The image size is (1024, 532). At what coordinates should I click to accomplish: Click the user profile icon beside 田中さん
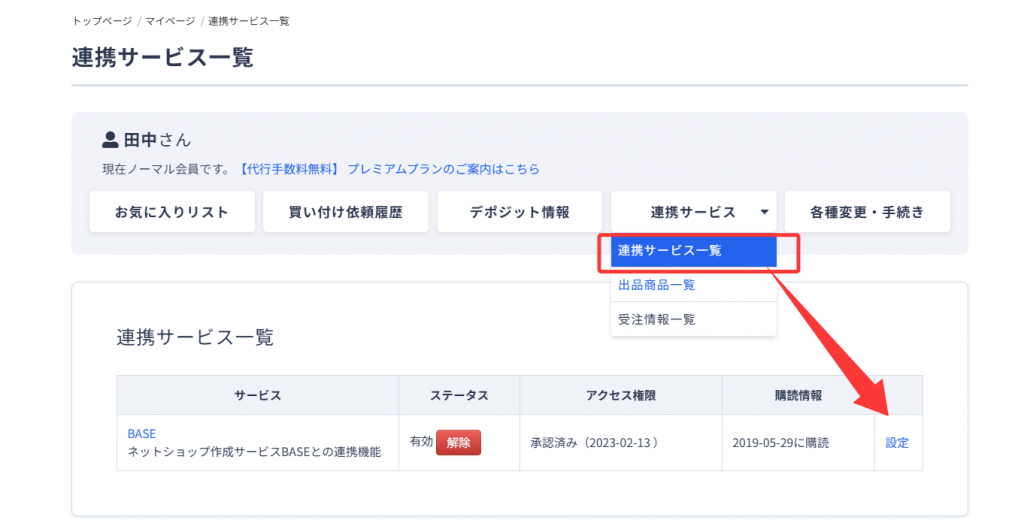click(111, 140)
